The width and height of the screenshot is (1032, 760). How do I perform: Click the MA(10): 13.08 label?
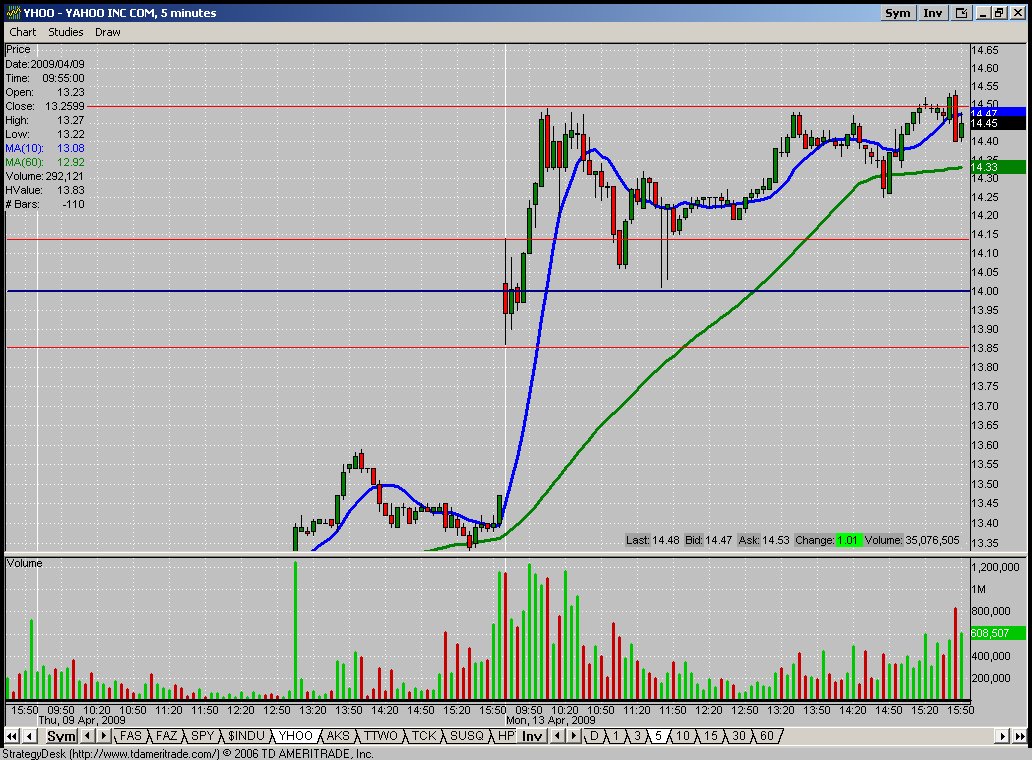[x=45, y=148]
